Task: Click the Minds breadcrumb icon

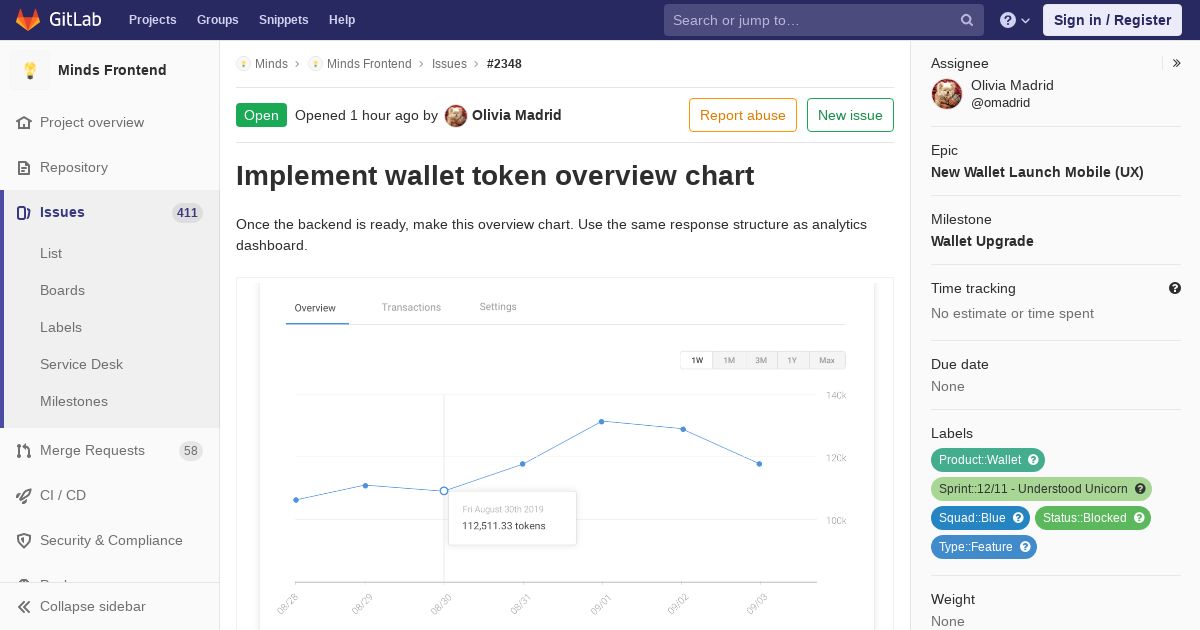Action: point(243,64)
